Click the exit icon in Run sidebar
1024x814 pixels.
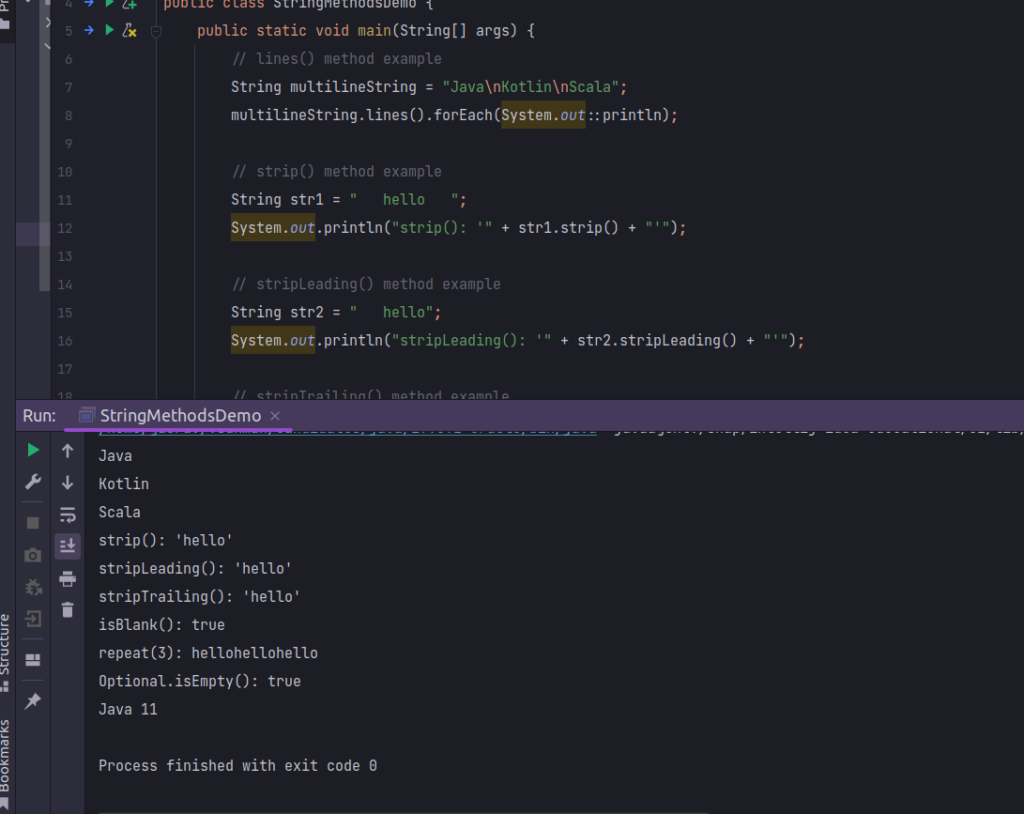[x=33, y=619]
